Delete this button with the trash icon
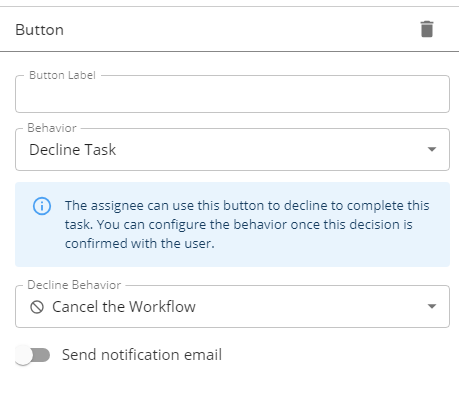Image resolution: width=459 pixels, height=398 pixels. pyautogui.click(x=427, y=29)
